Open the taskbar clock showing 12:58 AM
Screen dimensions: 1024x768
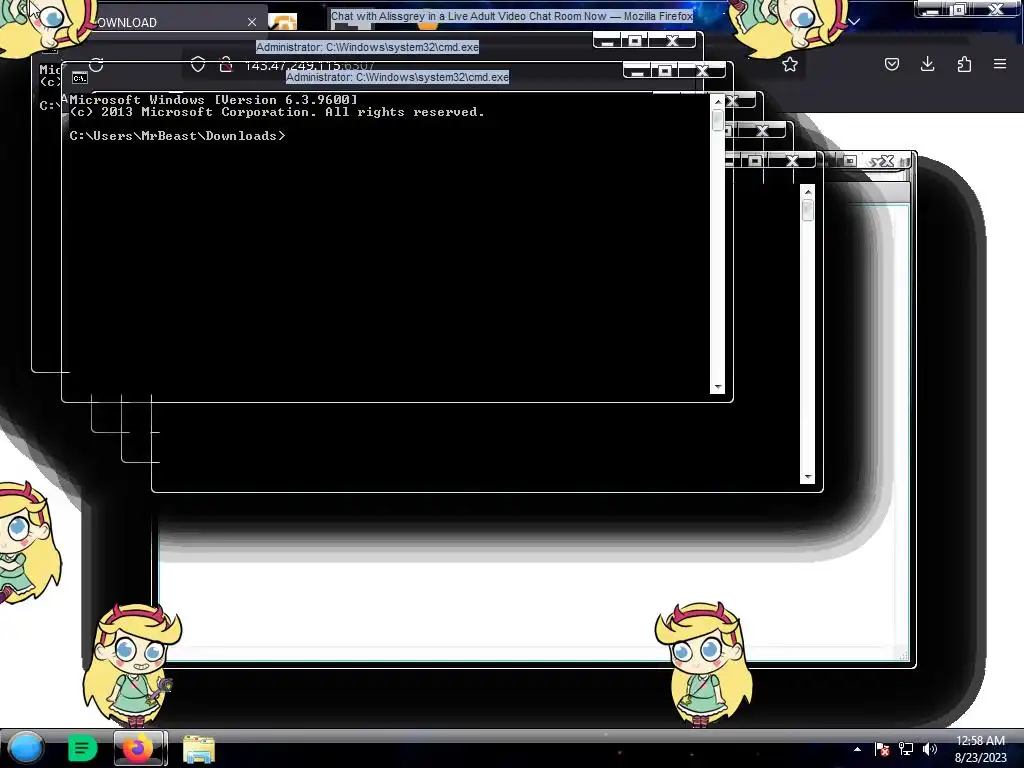tap(980, 749)
